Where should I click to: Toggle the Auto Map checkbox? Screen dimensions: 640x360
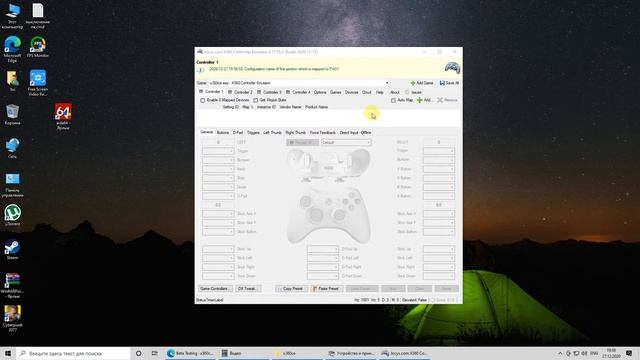393,100
